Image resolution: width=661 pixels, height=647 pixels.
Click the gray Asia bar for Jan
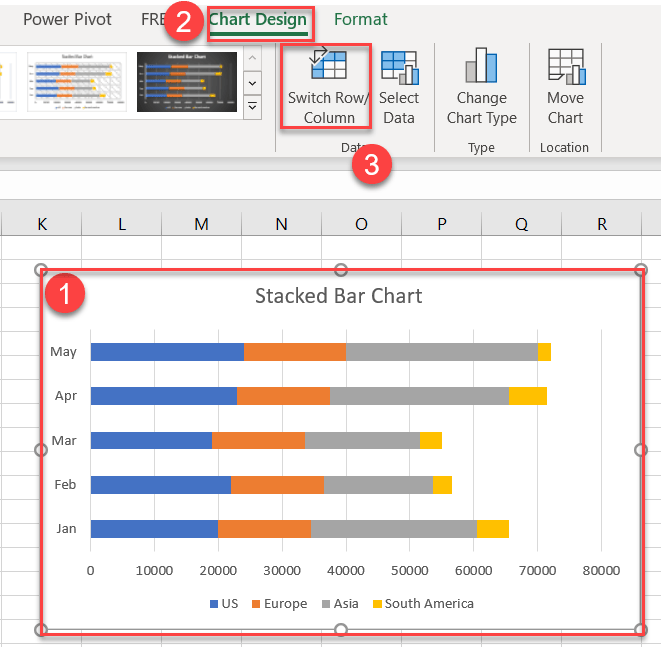pyautogui.click(x=393, y=529)
